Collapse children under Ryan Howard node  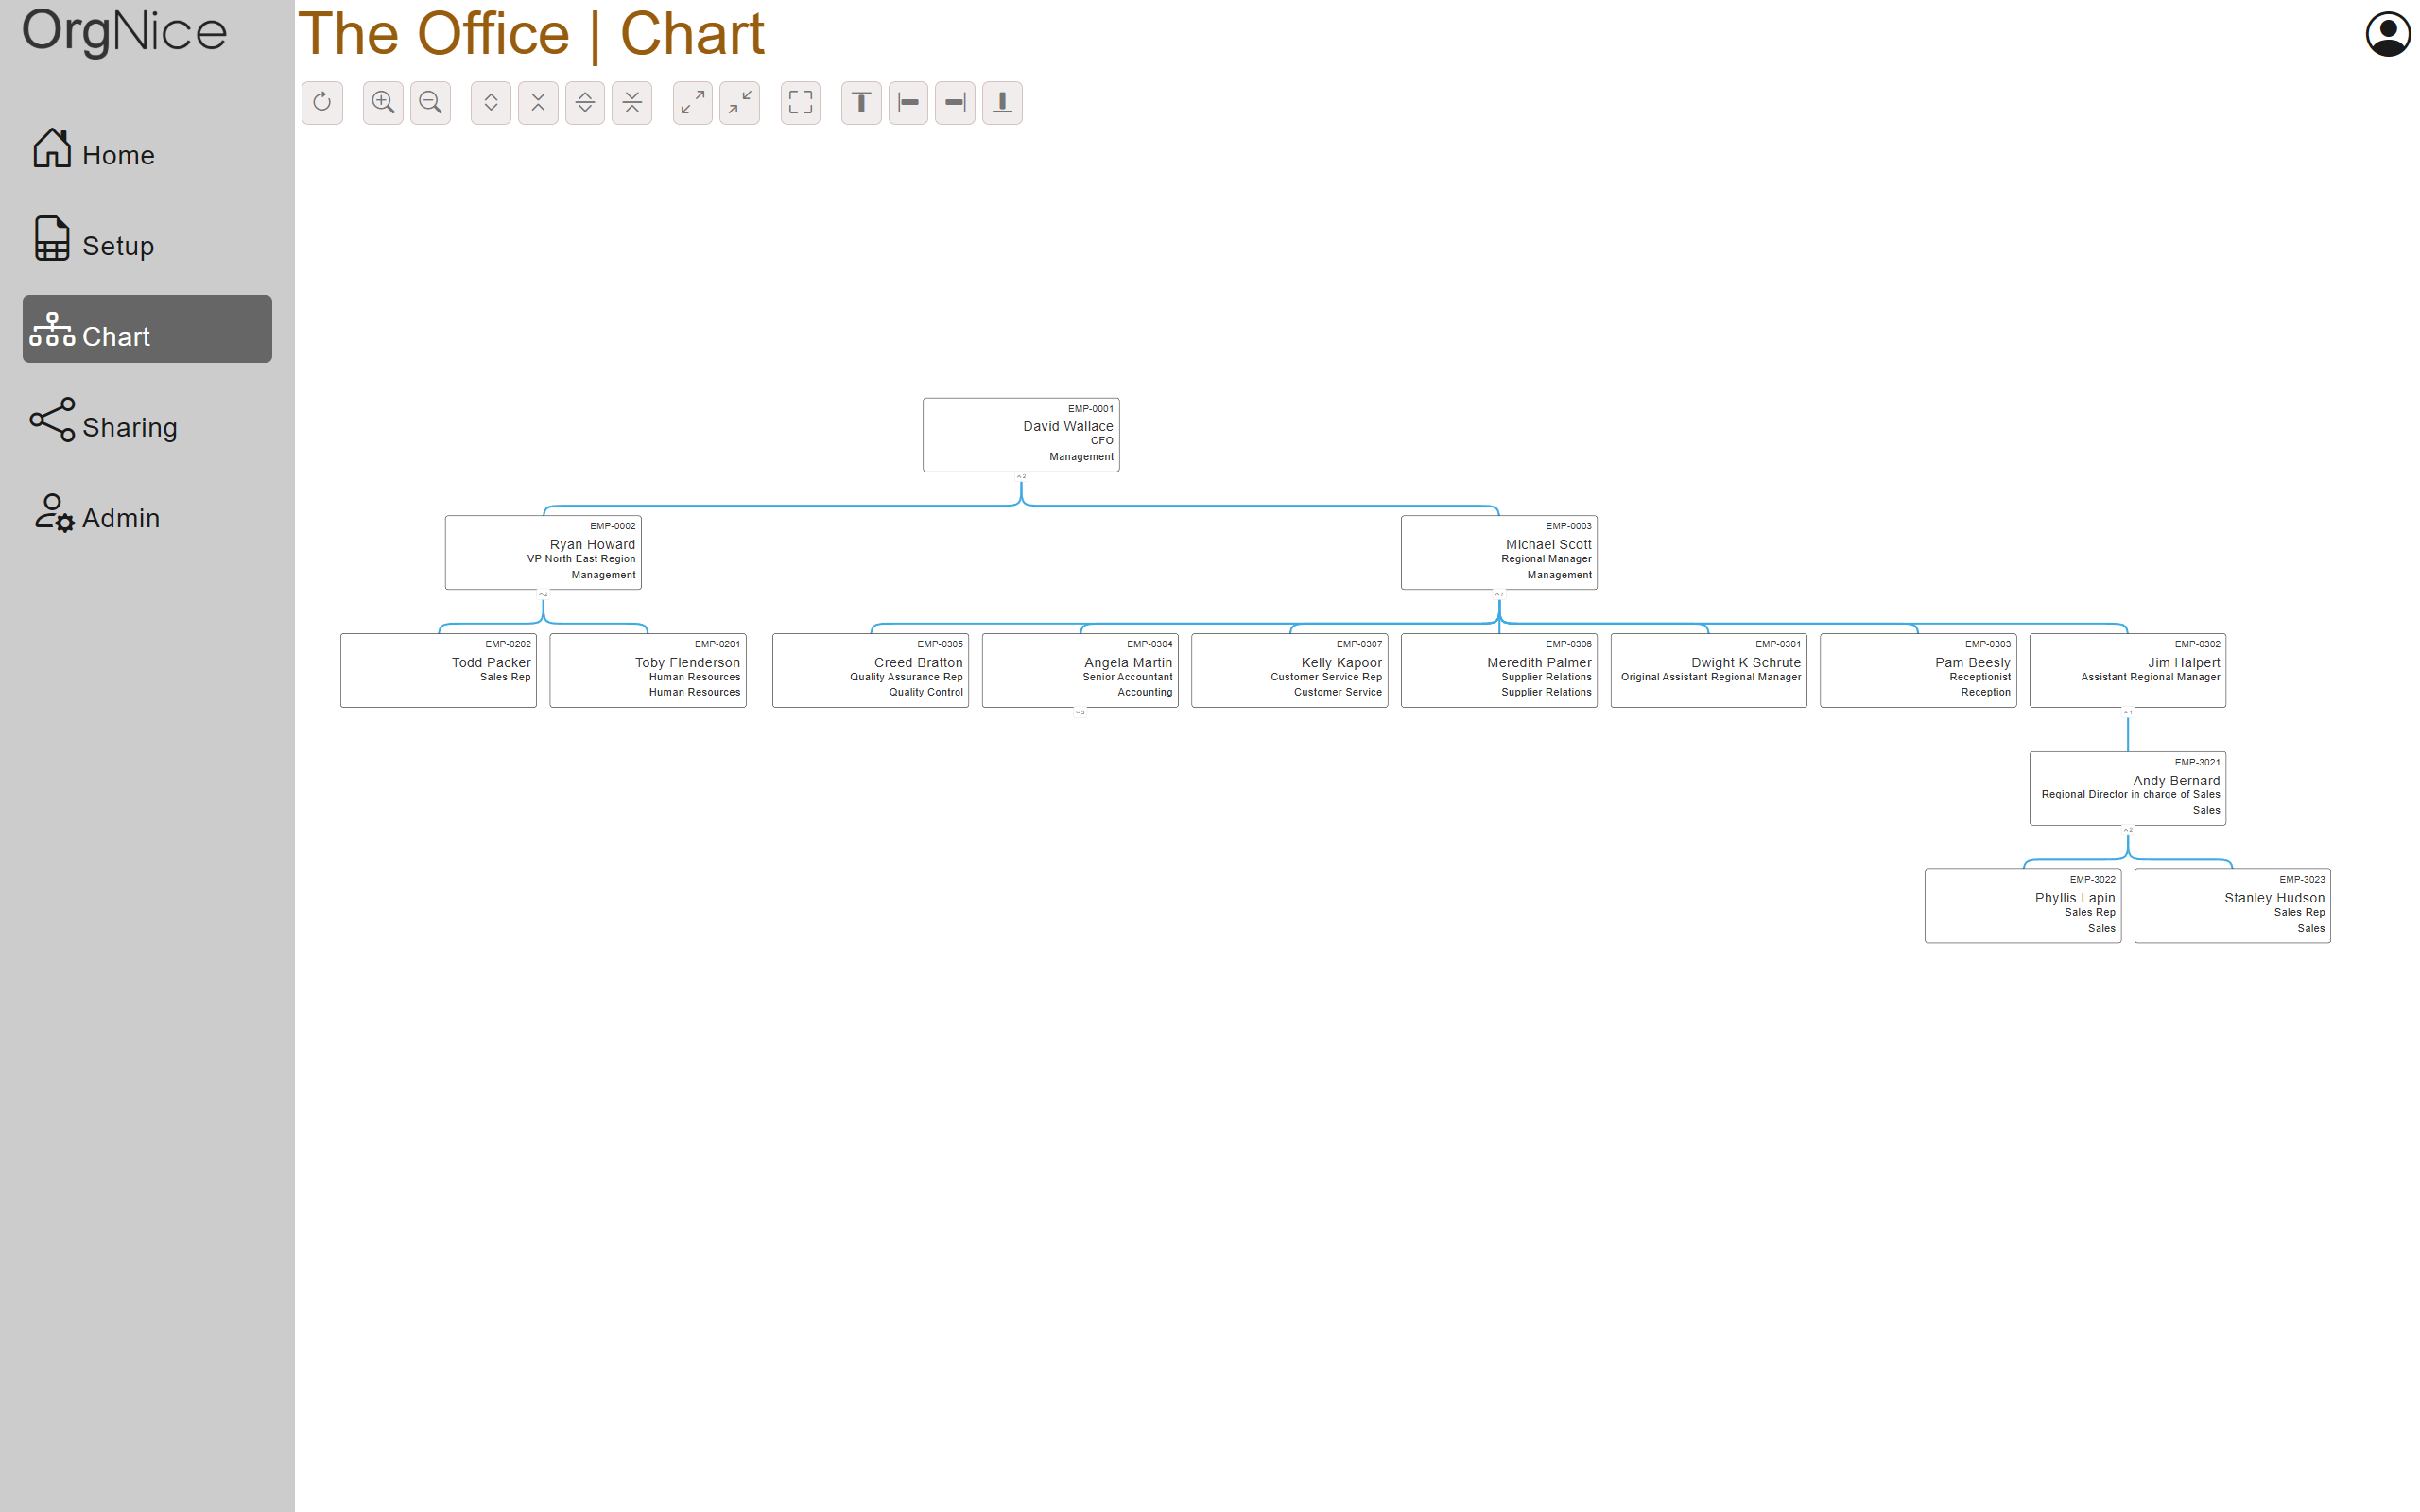(543, 594)
